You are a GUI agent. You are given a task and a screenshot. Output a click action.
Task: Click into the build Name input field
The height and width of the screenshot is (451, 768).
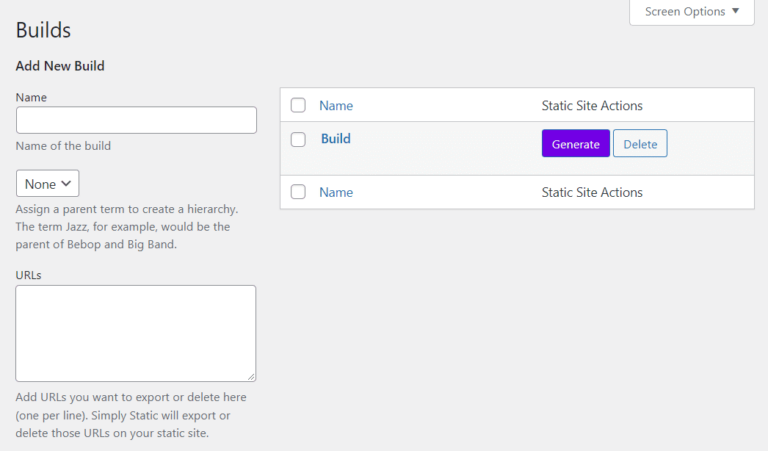(136, 120)
